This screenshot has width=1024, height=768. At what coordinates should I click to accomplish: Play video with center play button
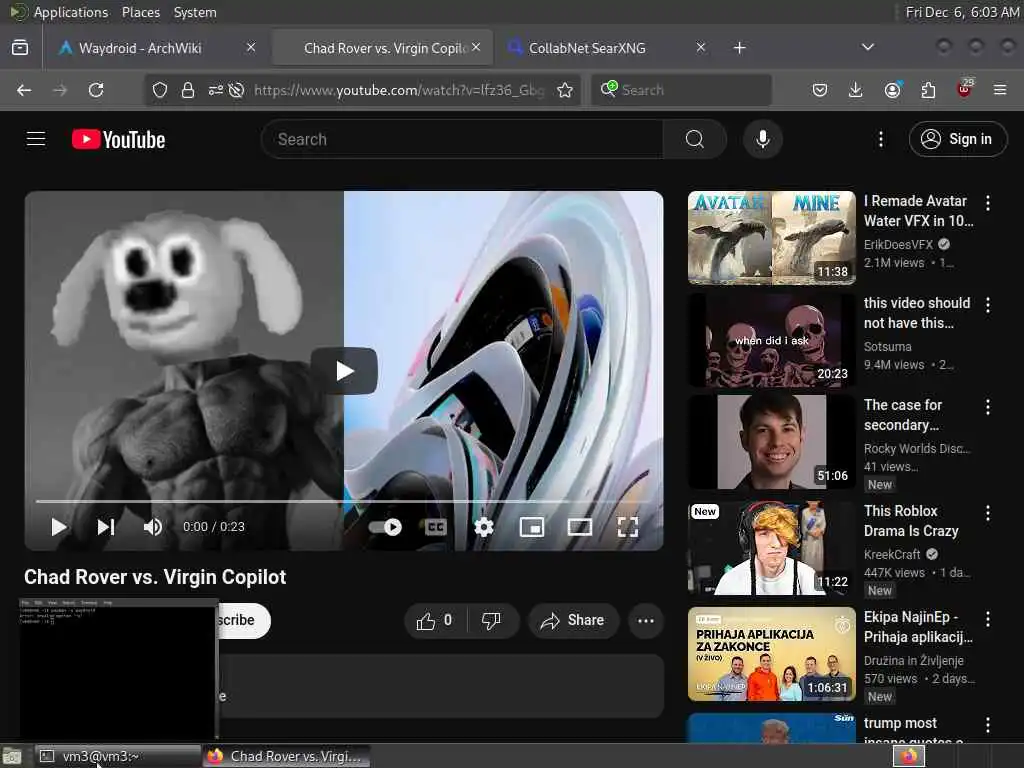tap(344, 371)
